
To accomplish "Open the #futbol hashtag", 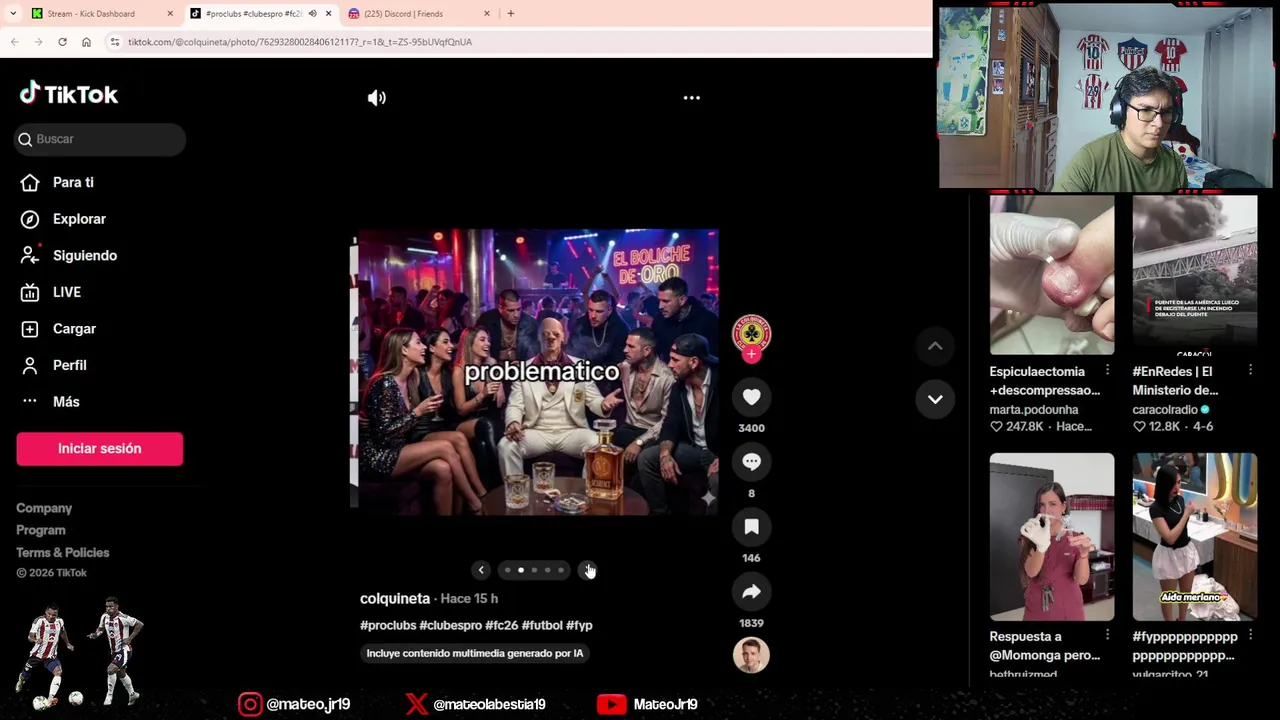I will coord(542,625).
